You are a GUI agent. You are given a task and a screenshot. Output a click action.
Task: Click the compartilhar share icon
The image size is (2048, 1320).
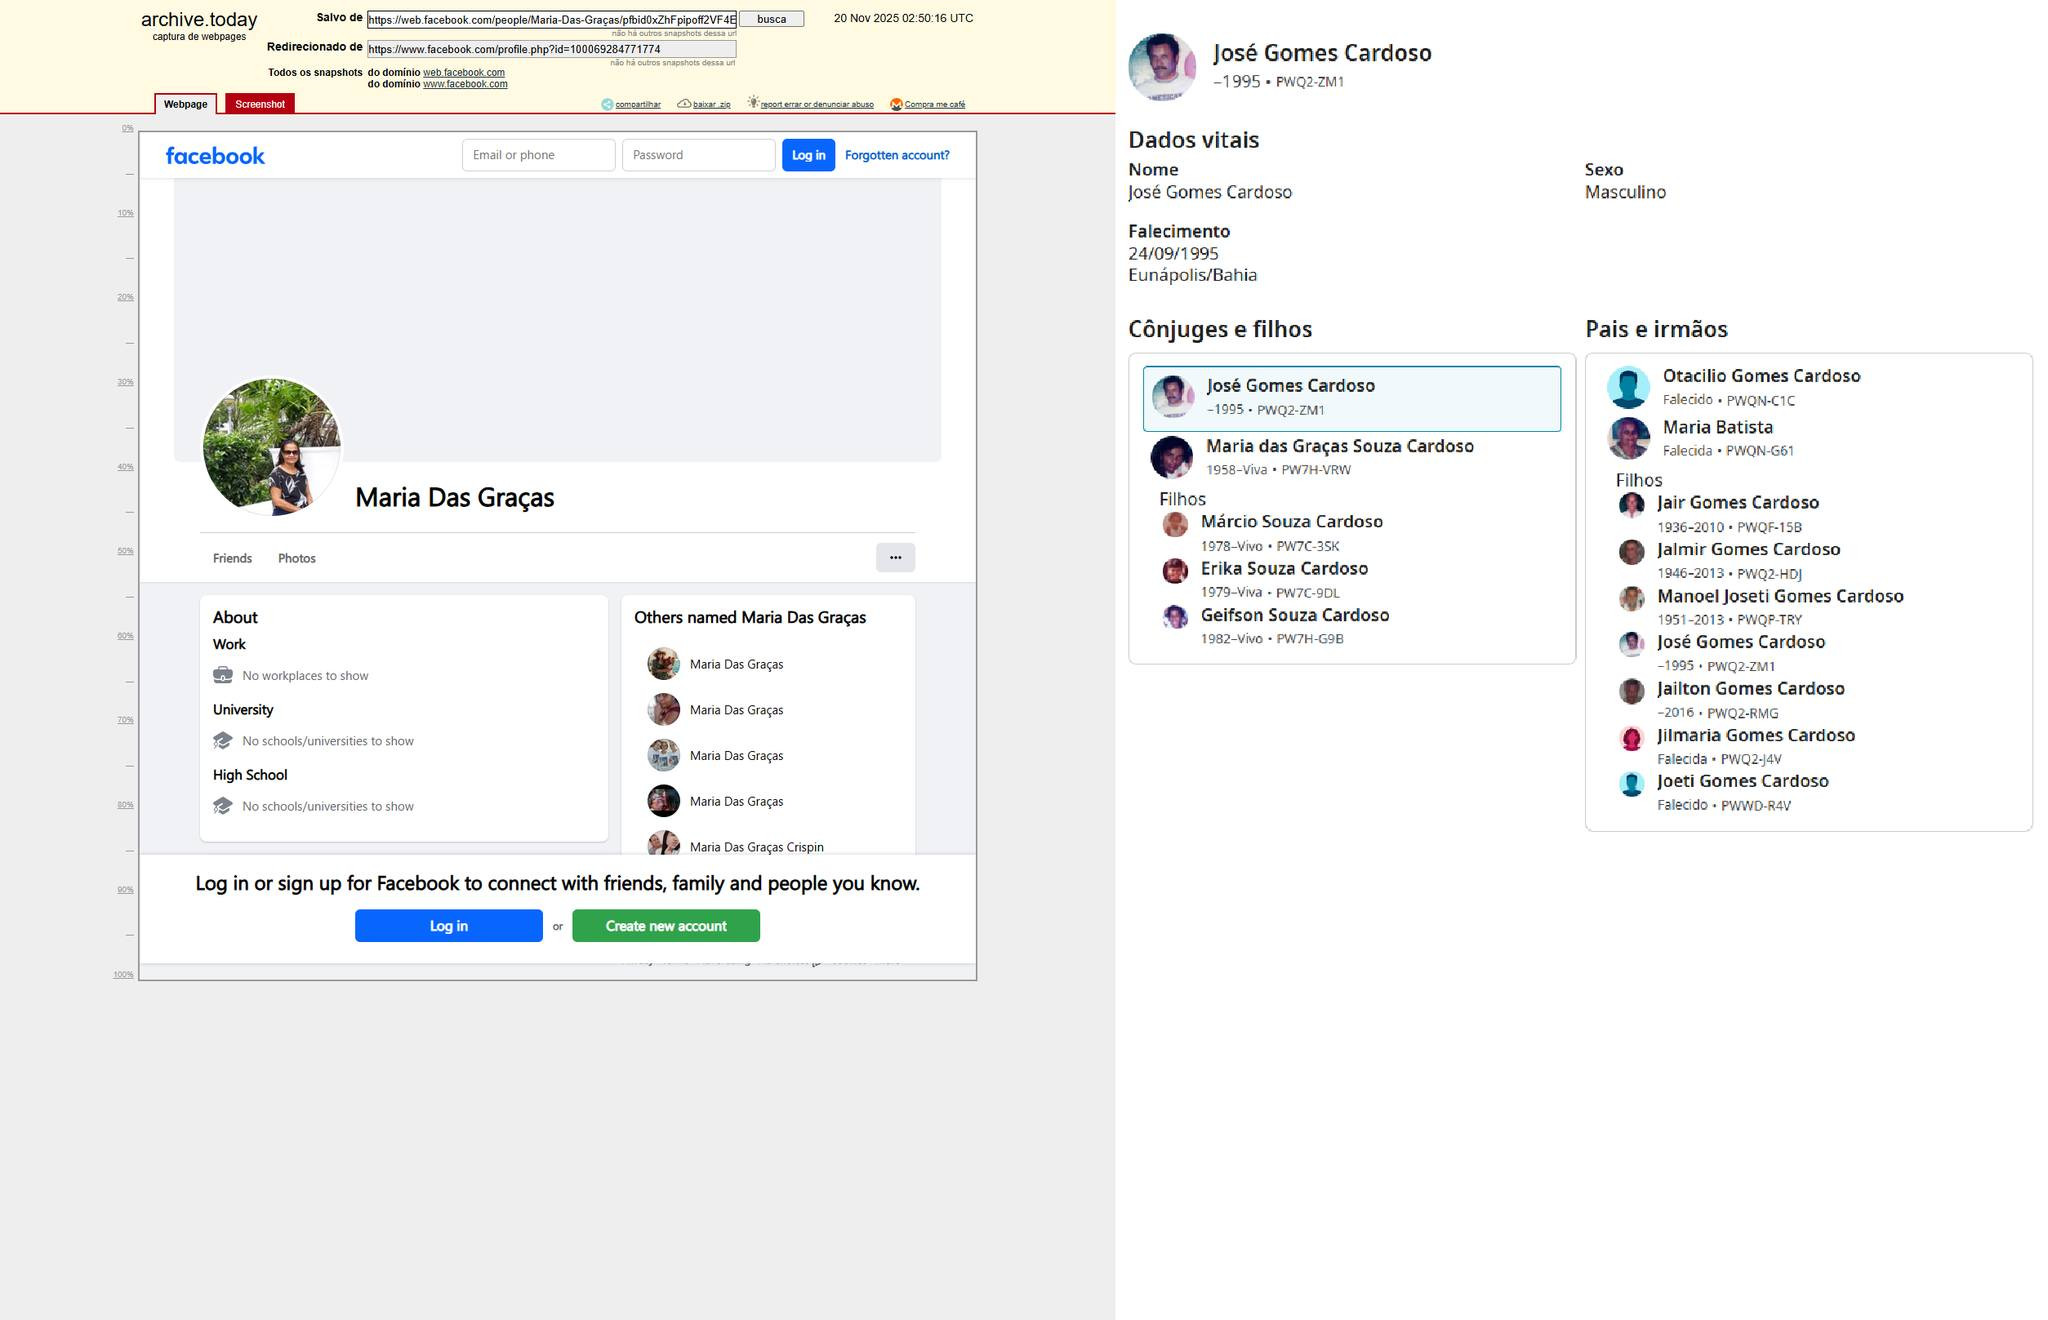tap(607, 104)
